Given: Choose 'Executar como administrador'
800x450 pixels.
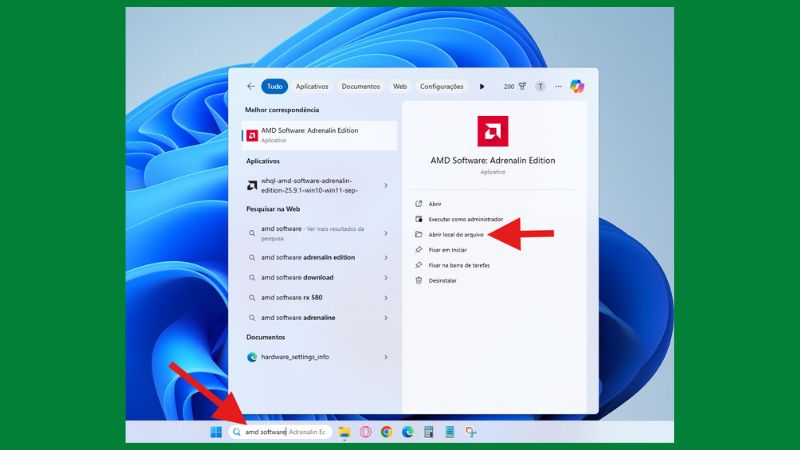Looking at the screenshot, I should pyautogui.click(x=465, y=219).
